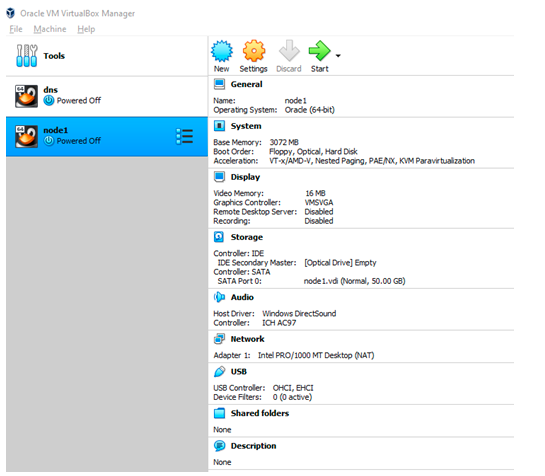Click the VirtualBox logo in the title bar
Image resolution: width=545 pixels, height=476 pixels.
[x=11, y=13]
